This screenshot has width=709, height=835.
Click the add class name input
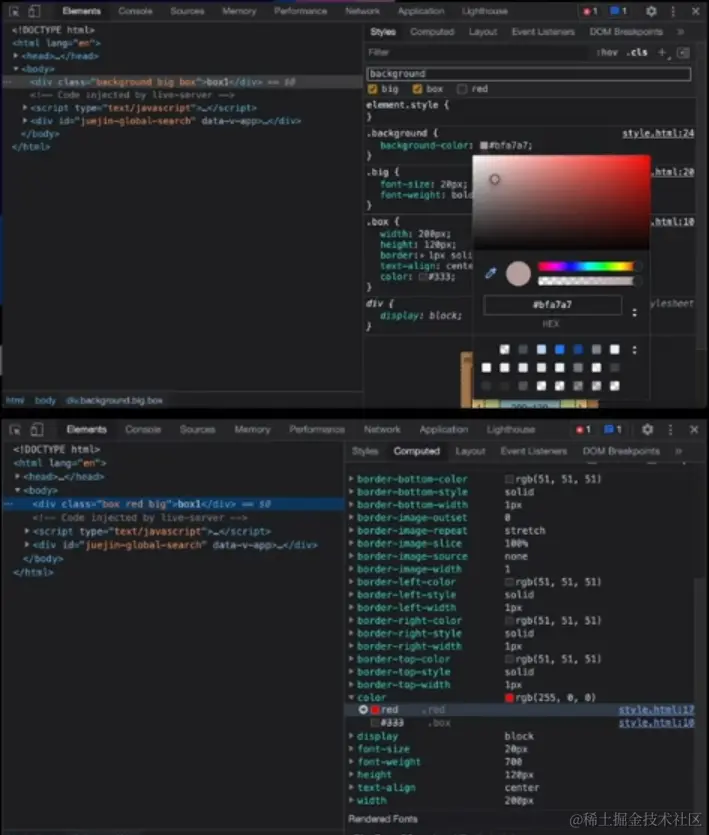[x=529, y=73]
